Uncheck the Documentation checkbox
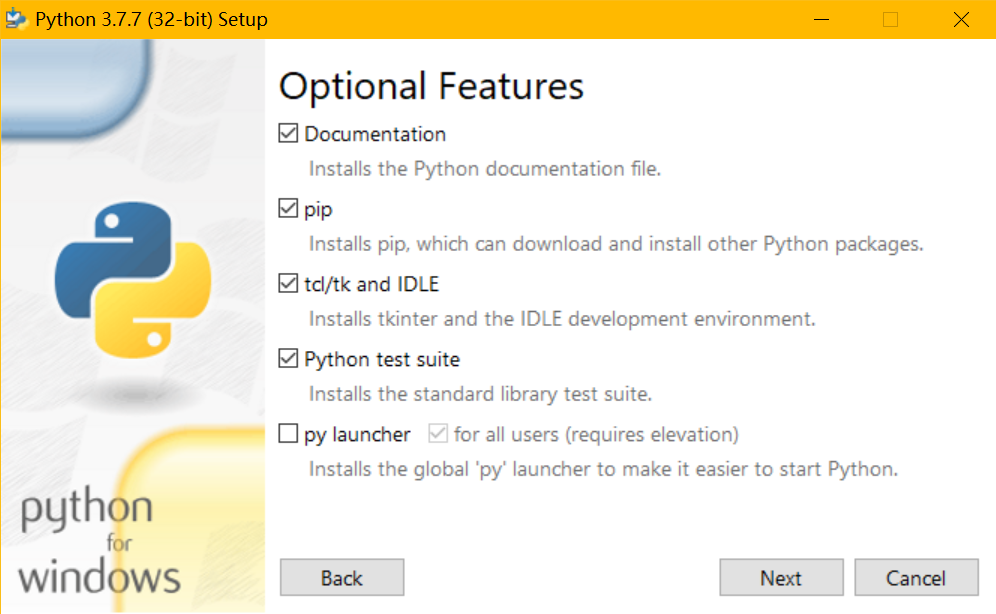The image size is (996, 614). pyautogui.click(x=289, y=134)
